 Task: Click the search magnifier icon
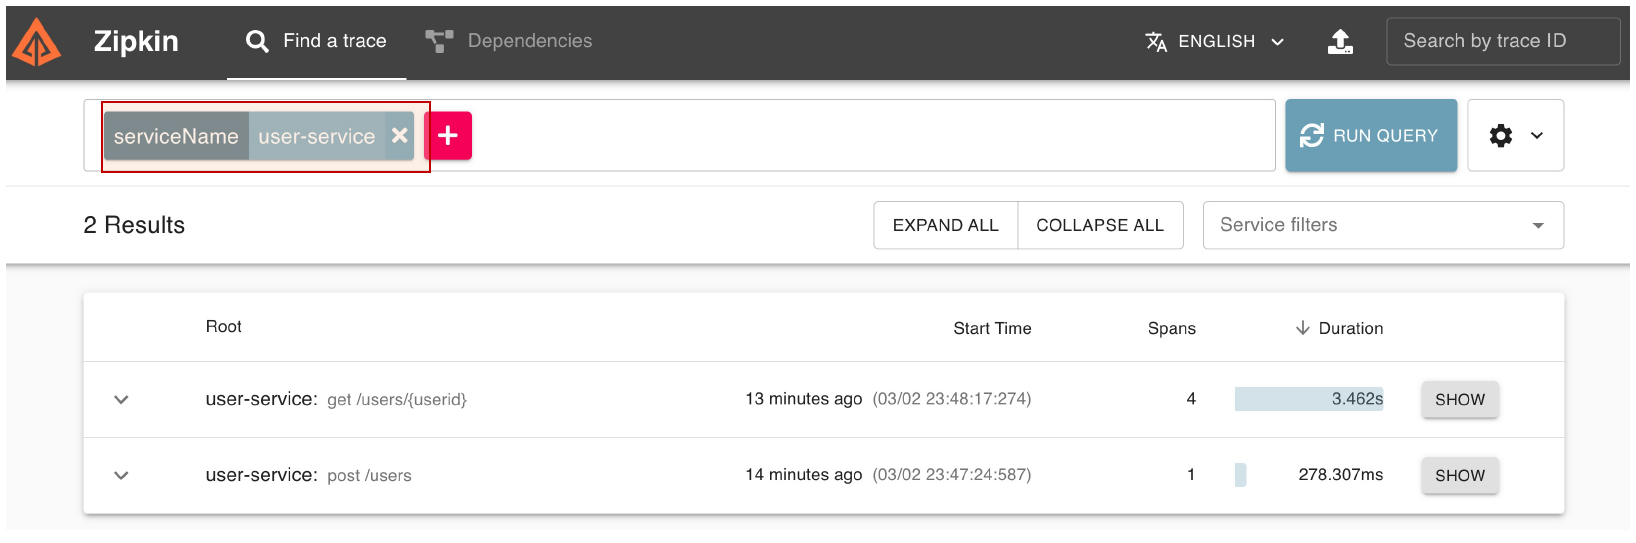click(257, 41)
